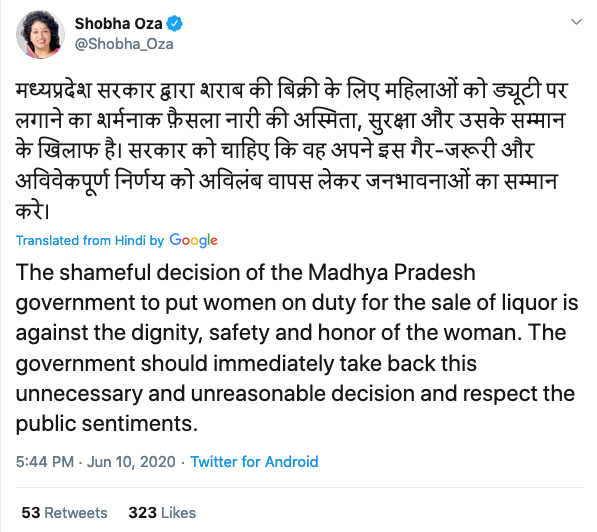
Task: Select "Translated from Hindi by" label
Action: click(90, 240)
